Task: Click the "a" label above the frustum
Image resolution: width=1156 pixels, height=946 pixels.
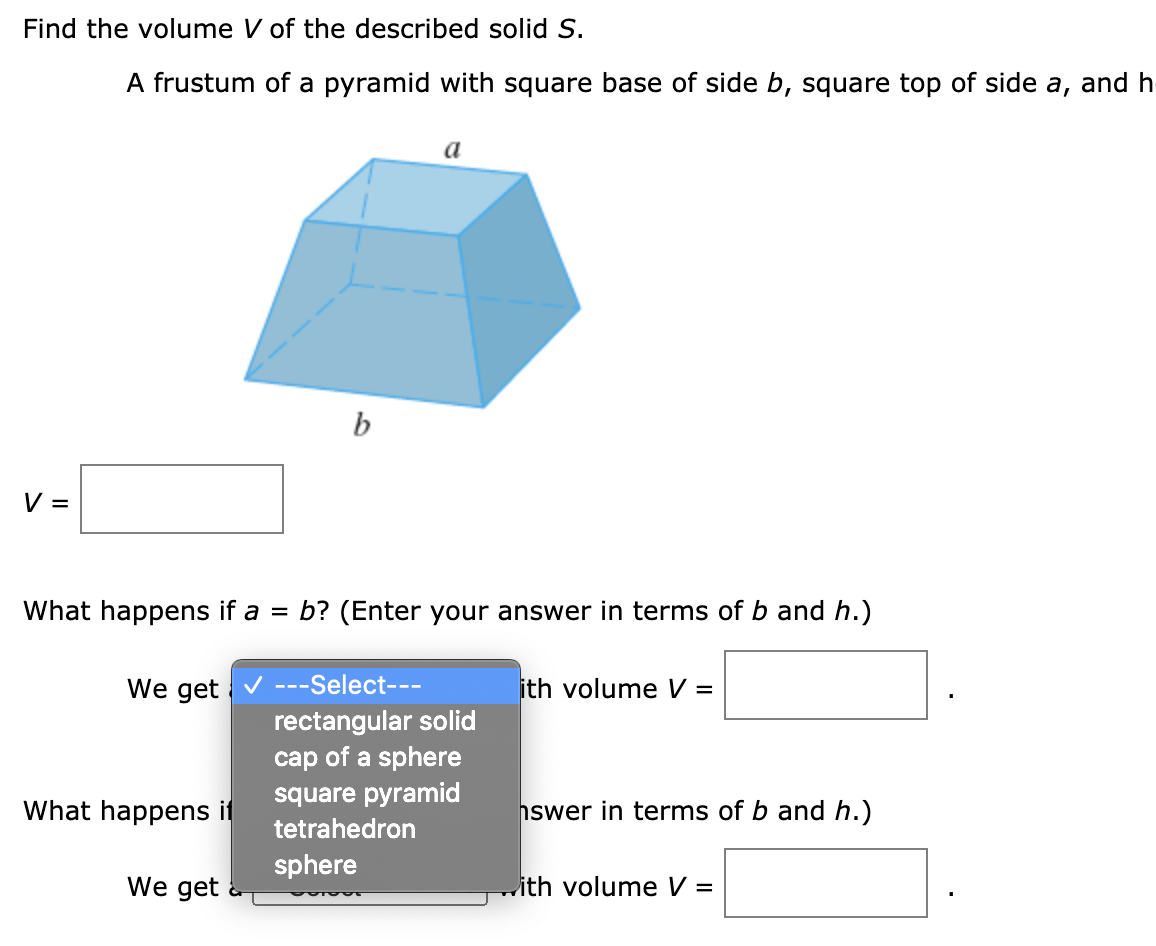Action: pyautogui.click(x=452, y=147)
